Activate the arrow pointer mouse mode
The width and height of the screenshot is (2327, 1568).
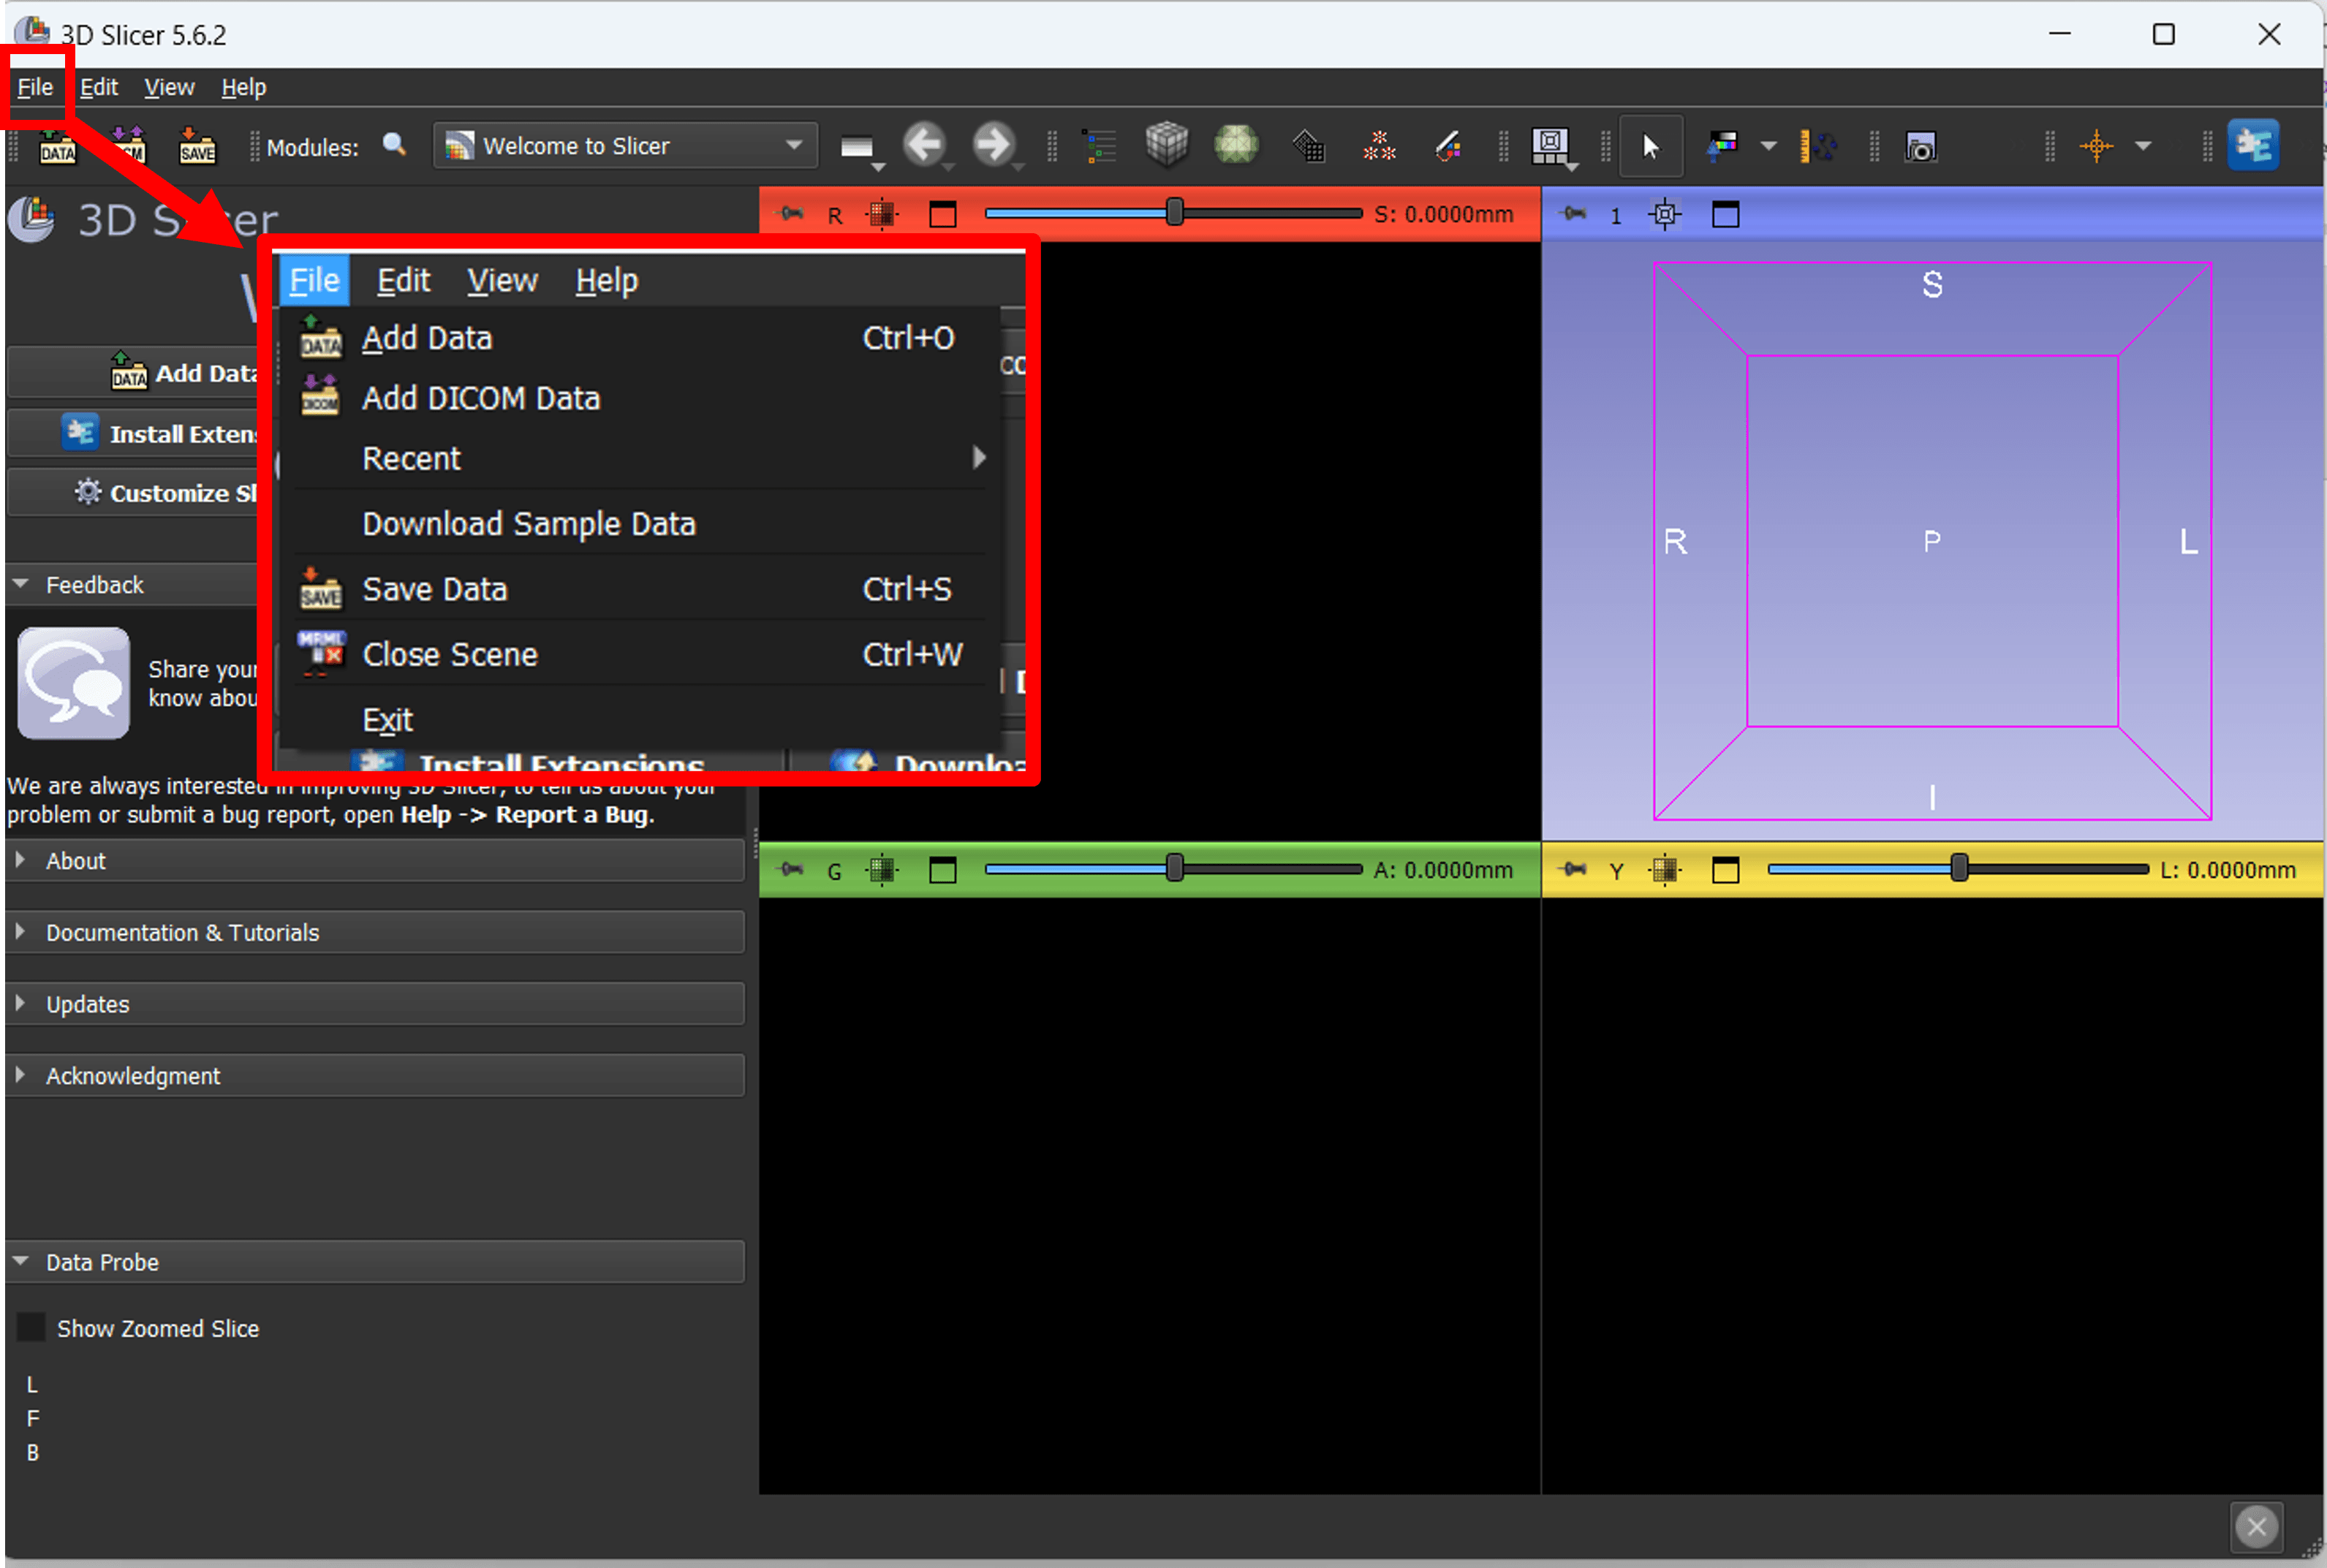[1650, 147]
